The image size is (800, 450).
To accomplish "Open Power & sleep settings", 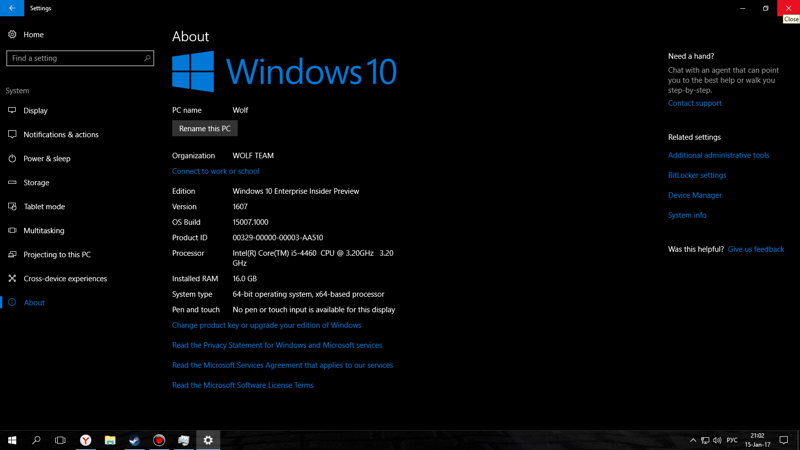I will pos(47,158).
